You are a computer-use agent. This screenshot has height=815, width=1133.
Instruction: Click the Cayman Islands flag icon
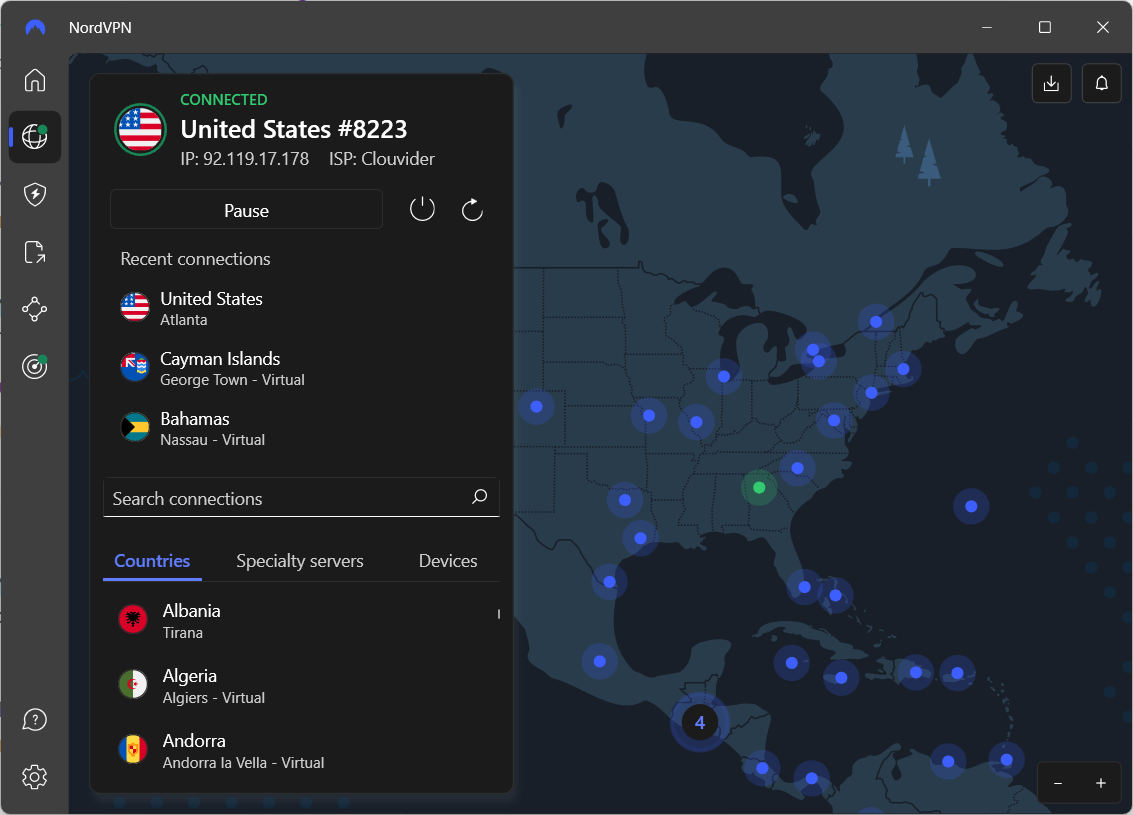135,367
